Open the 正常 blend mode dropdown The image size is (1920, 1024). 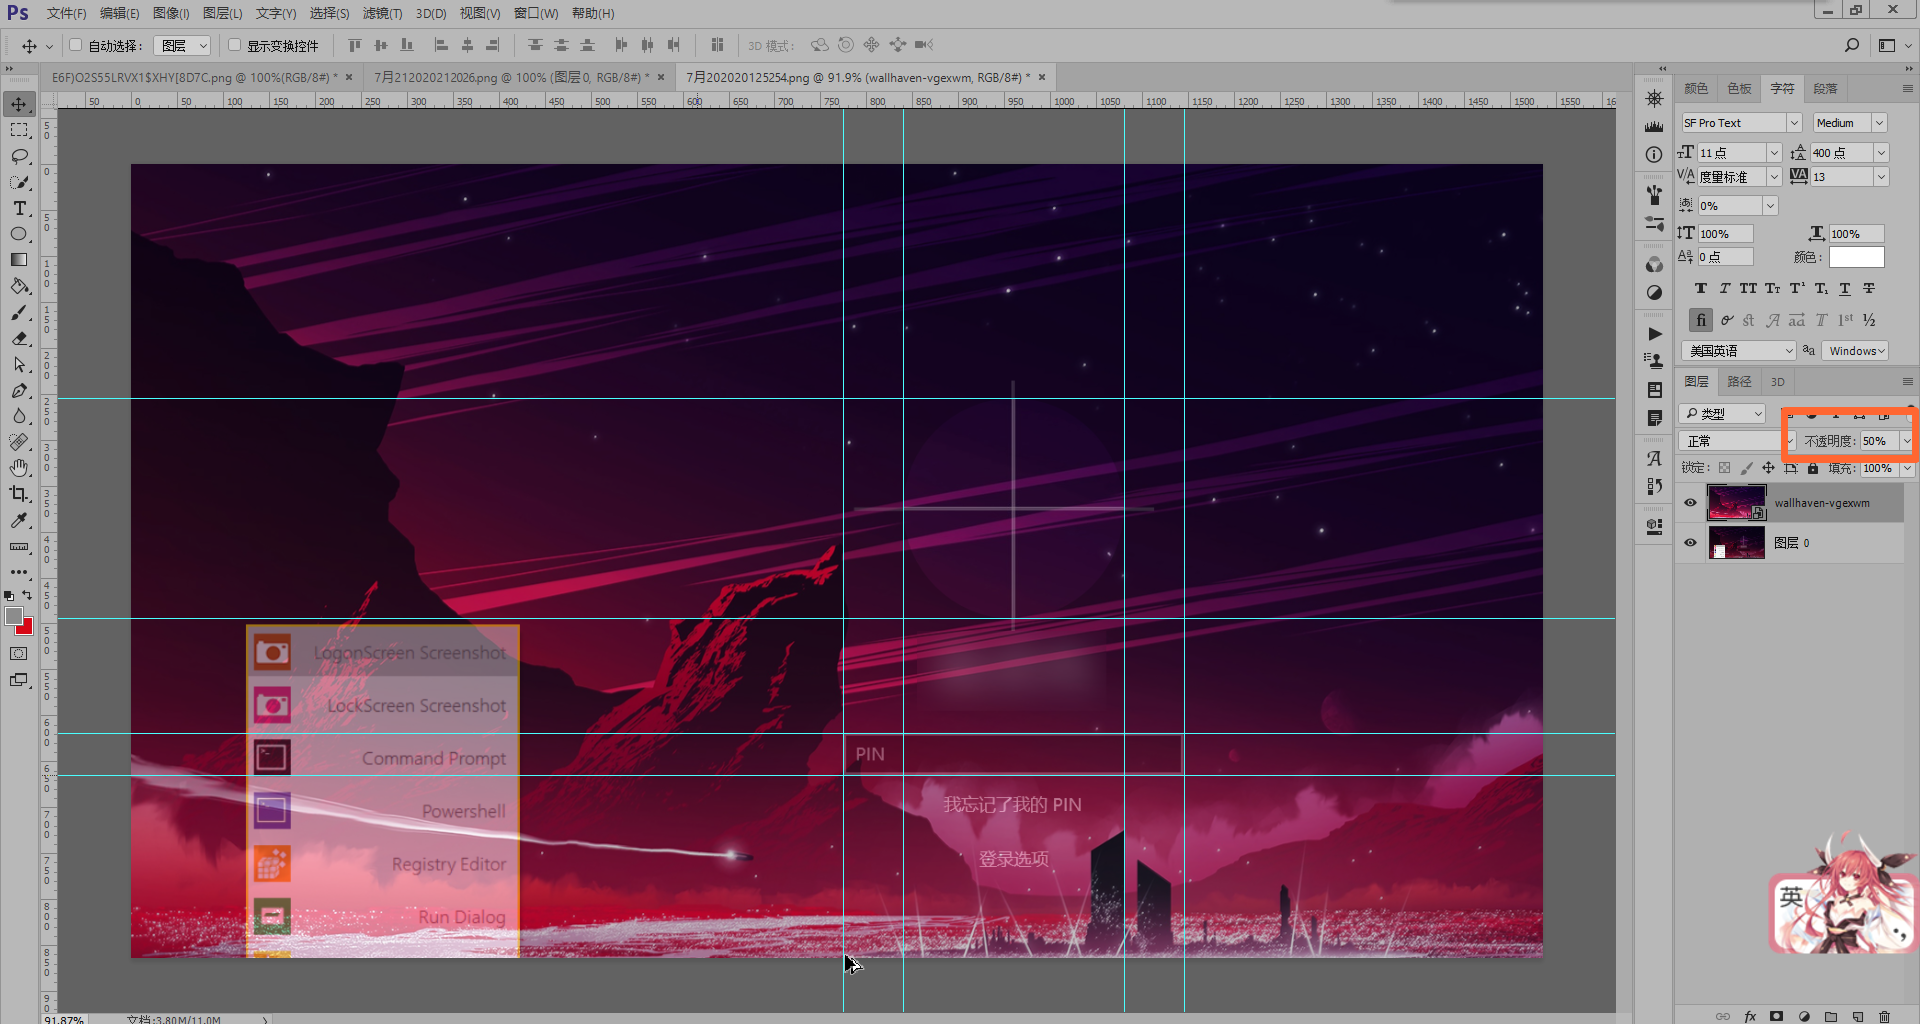click(1738, 441)
